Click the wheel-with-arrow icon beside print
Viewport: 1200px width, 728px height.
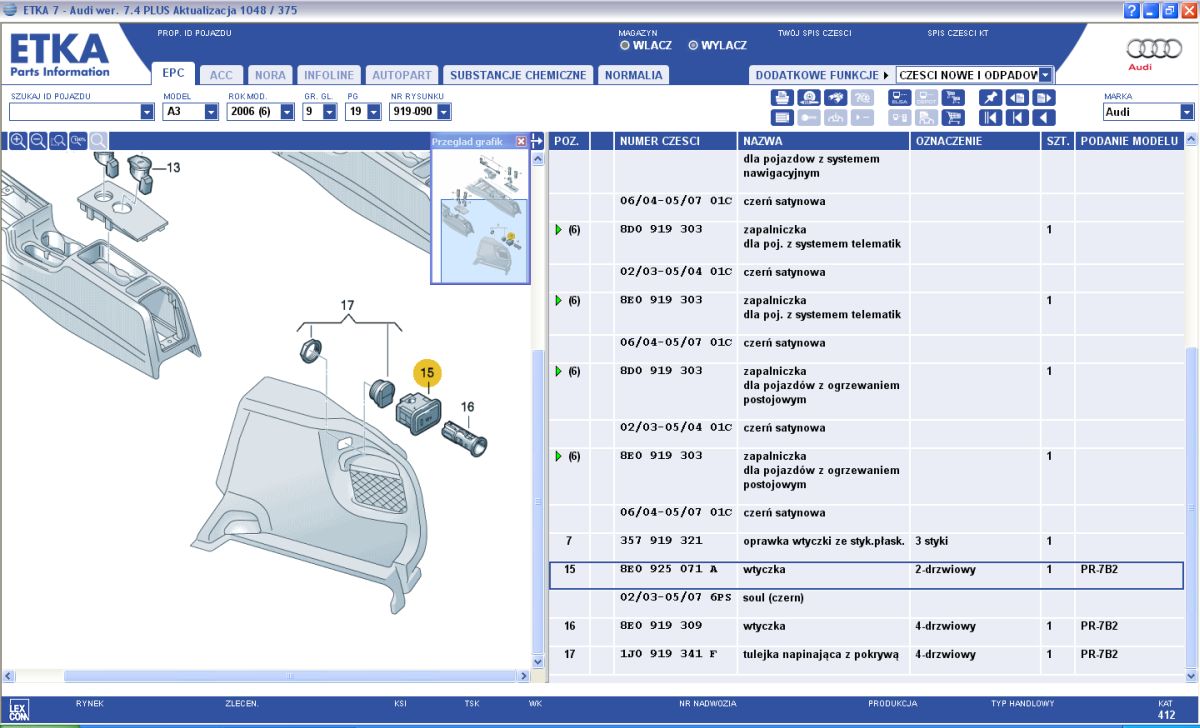coord(810,98)
